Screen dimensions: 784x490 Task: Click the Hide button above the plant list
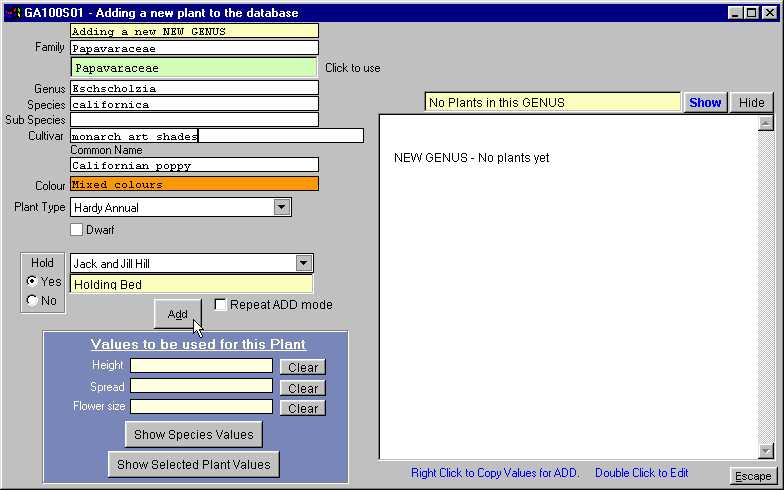pyautogui.click(x=752, y=102)
